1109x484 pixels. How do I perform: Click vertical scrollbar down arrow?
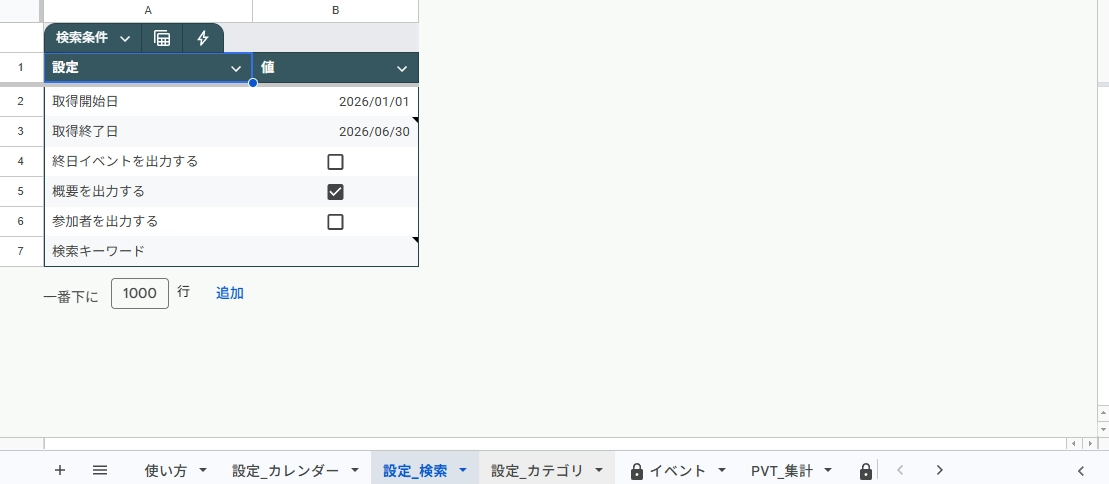1103,430
